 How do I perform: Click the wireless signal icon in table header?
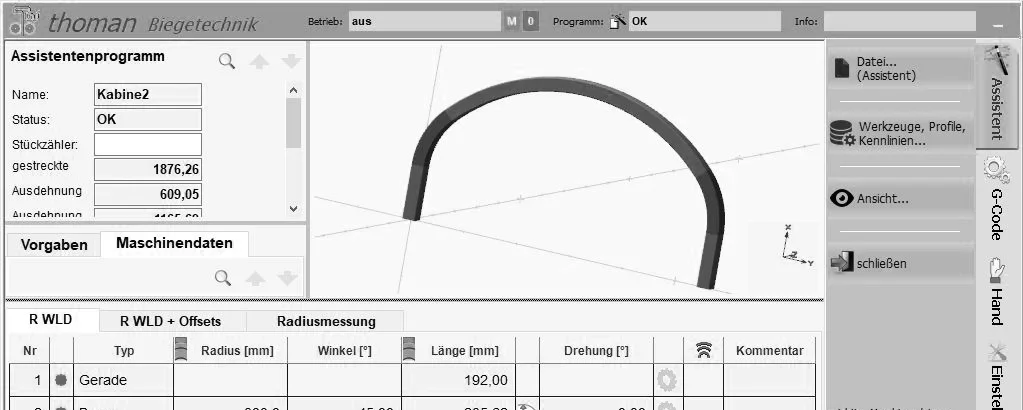pos(704,350)
